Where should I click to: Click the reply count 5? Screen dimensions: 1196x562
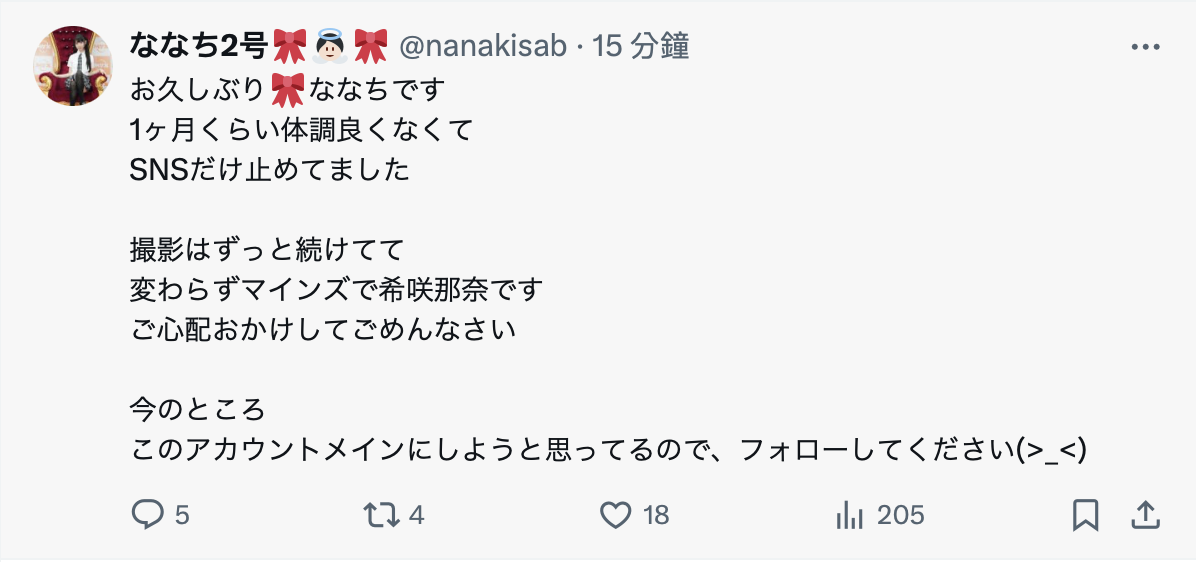tap(182, 515)
